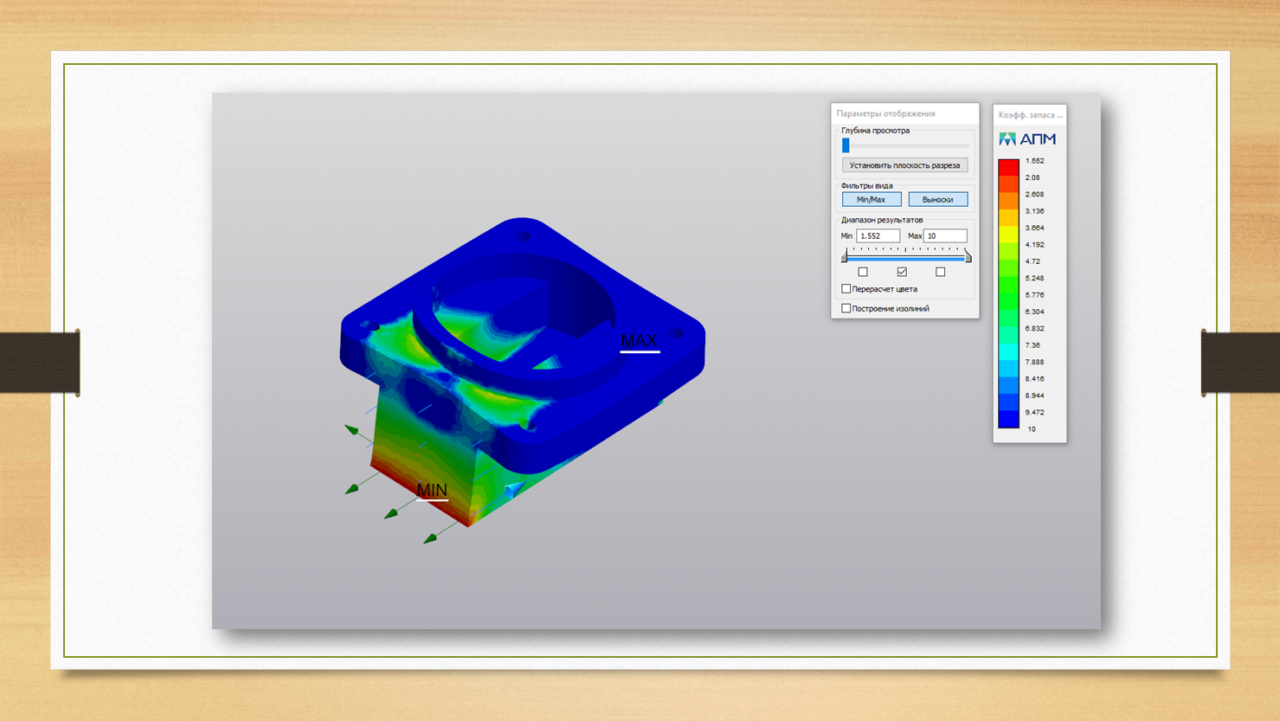The image size is (1280, 721).
Task: Click right handle of results range slider
Action: pyautogui.click(x=968, y=258)
